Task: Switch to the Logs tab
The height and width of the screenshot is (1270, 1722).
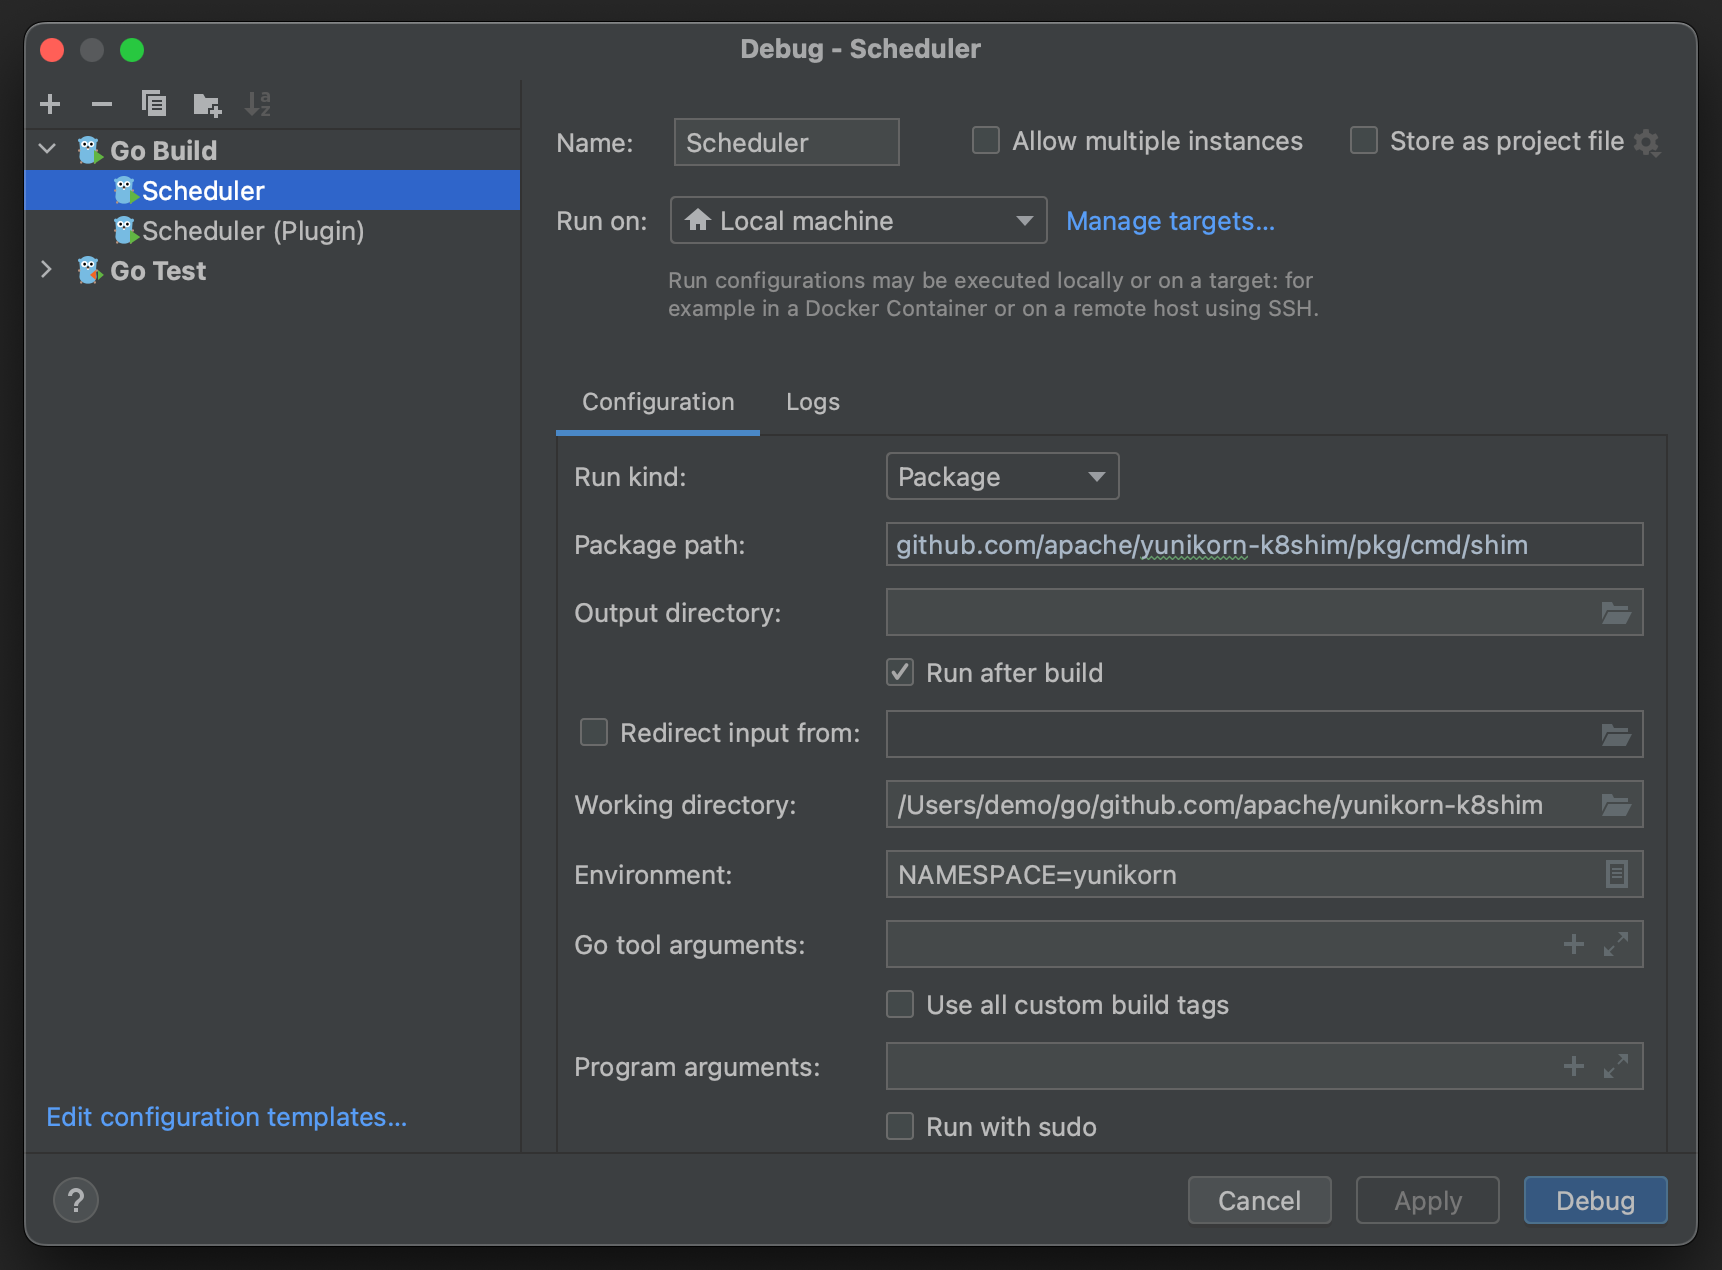Action: click(812, 402)
